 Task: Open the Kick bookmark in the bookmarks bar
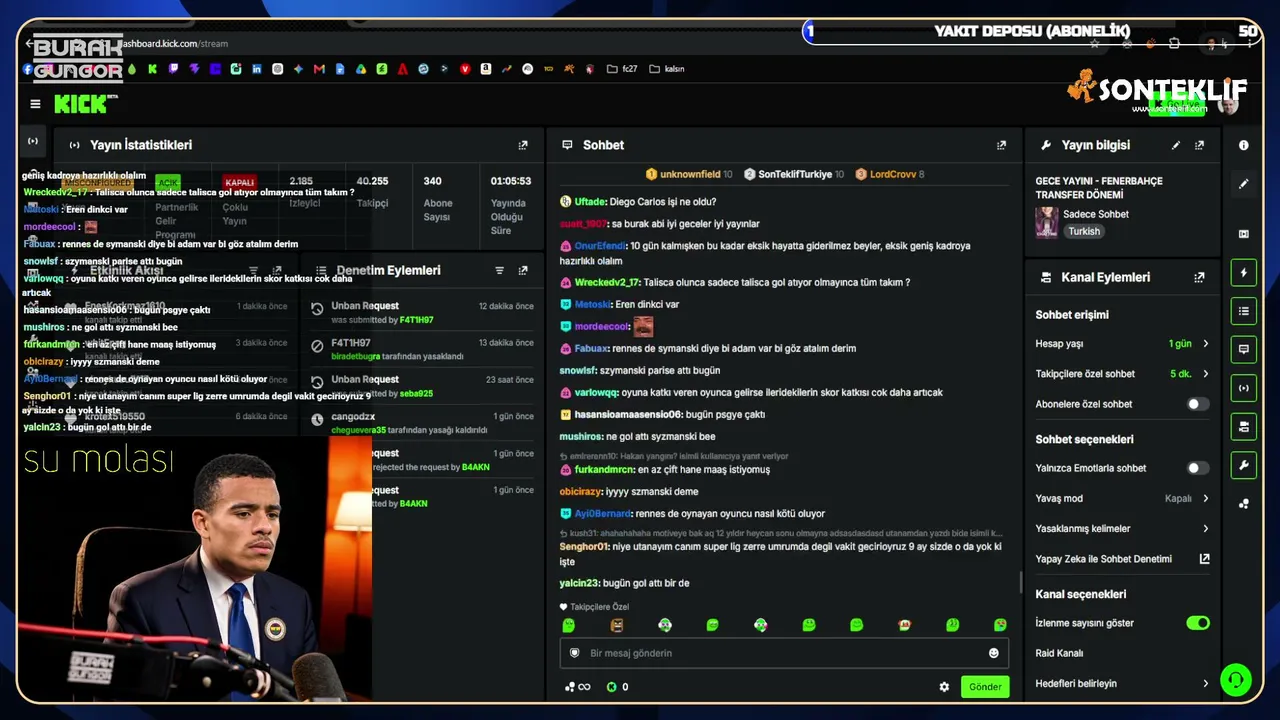(x=152, y=69)
